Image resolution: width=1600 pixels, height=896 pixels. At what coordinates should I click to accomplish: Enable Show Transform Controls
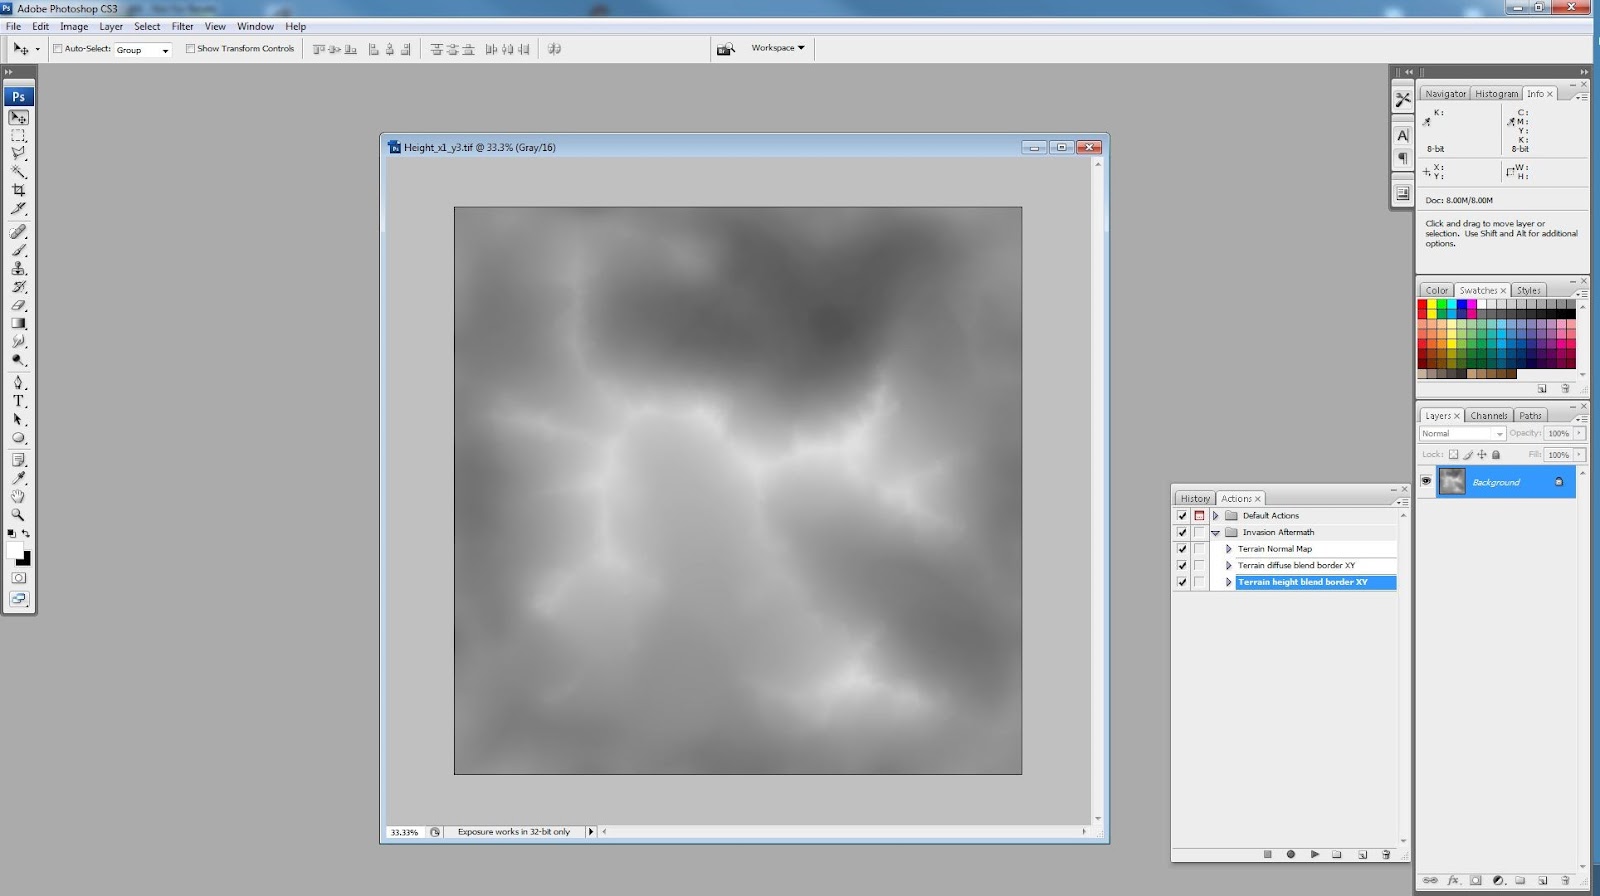coord(190,48)
